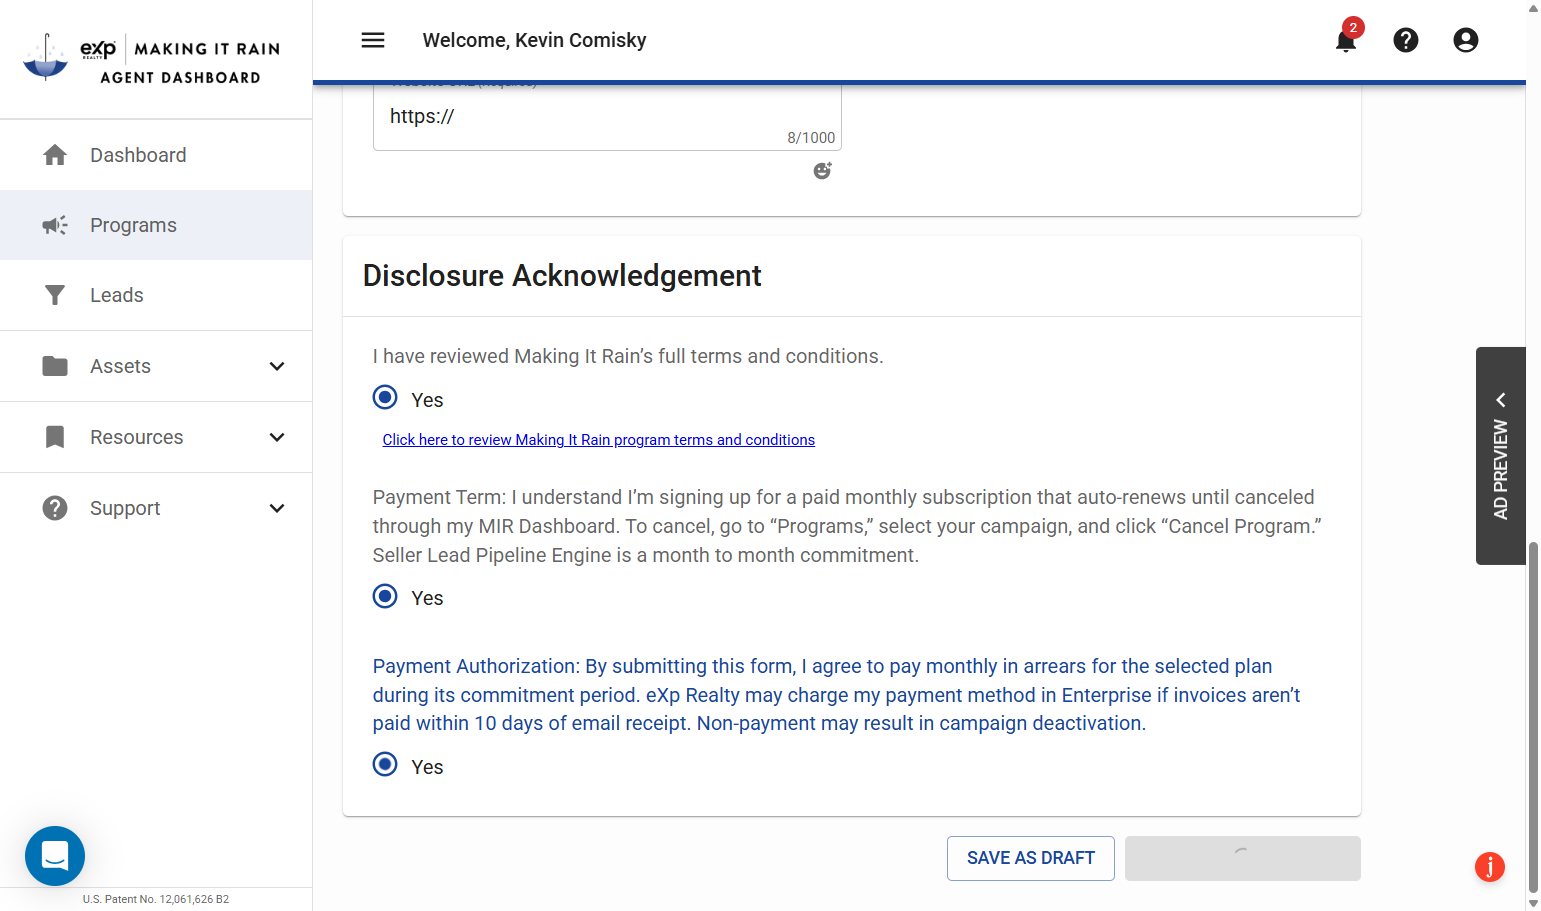Click the Leads funnel icon
1541x911 pixels.
(55, 295)
